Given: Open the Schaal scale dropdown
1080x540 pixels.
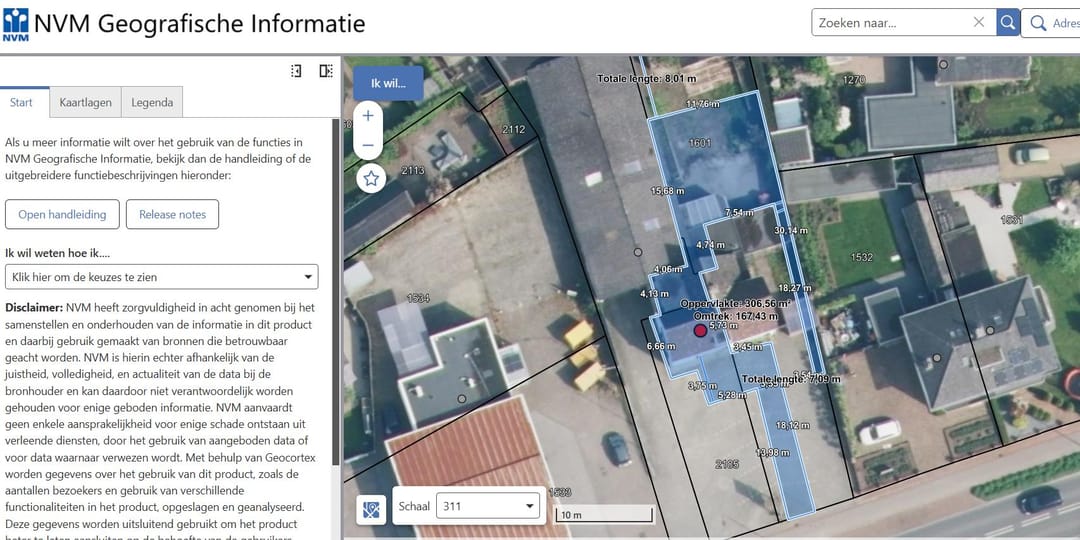Looking at the screenshot, I should [489, 506].
